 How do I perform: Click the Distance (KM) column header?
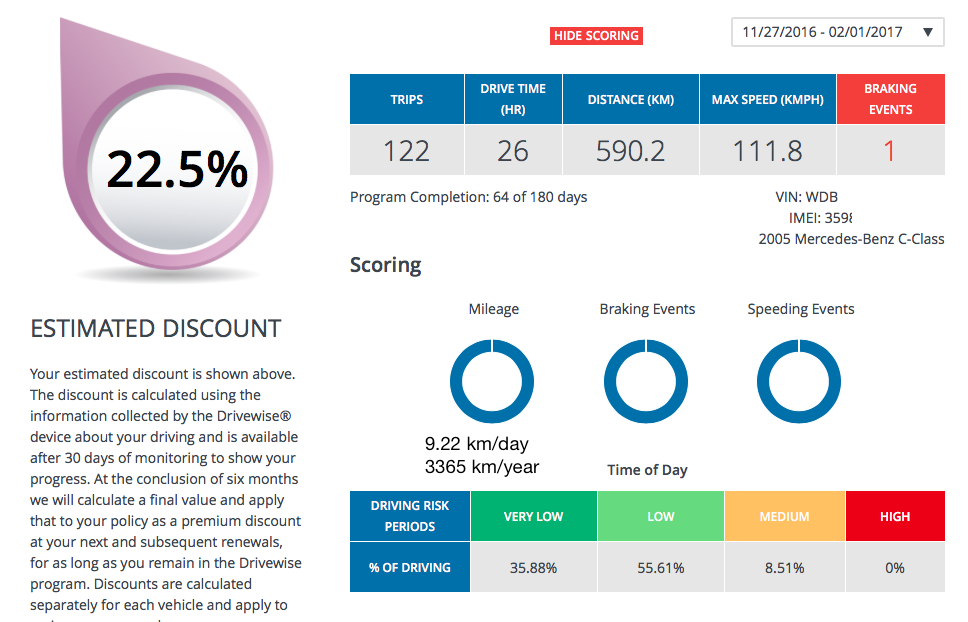click(x=631, y=98)
